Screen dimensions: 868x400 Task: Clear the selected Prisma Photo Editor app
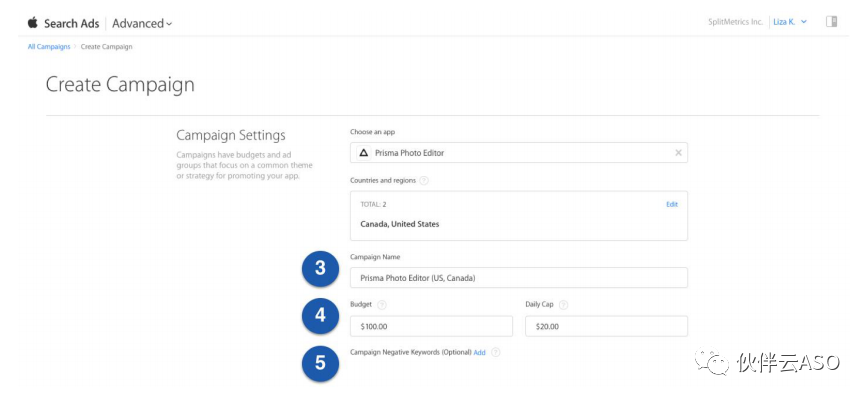(678, 153)
